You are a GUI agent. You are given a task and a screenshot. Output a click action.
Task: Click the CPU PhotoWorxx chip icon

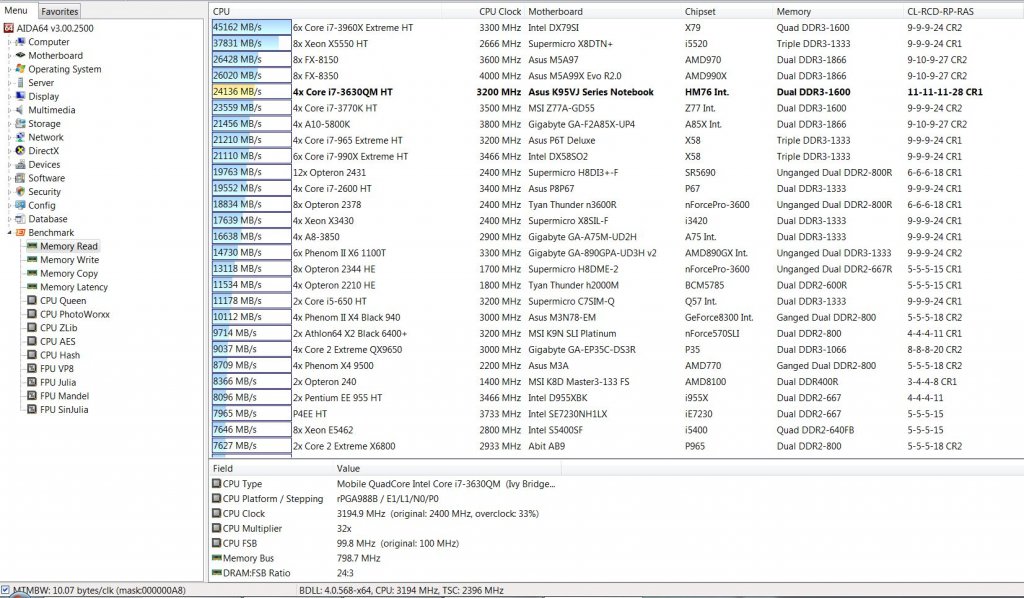(31, 315)
